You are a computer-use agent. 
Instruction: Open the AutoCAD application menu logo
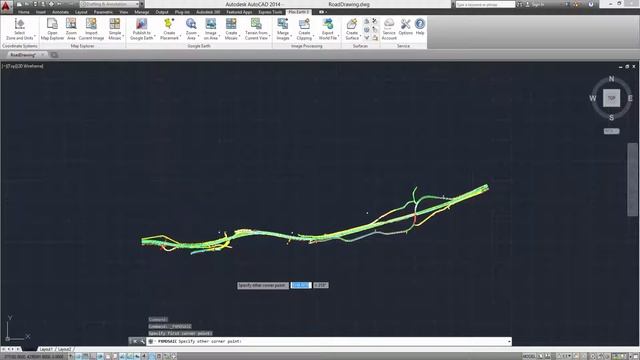coord(6,7)
